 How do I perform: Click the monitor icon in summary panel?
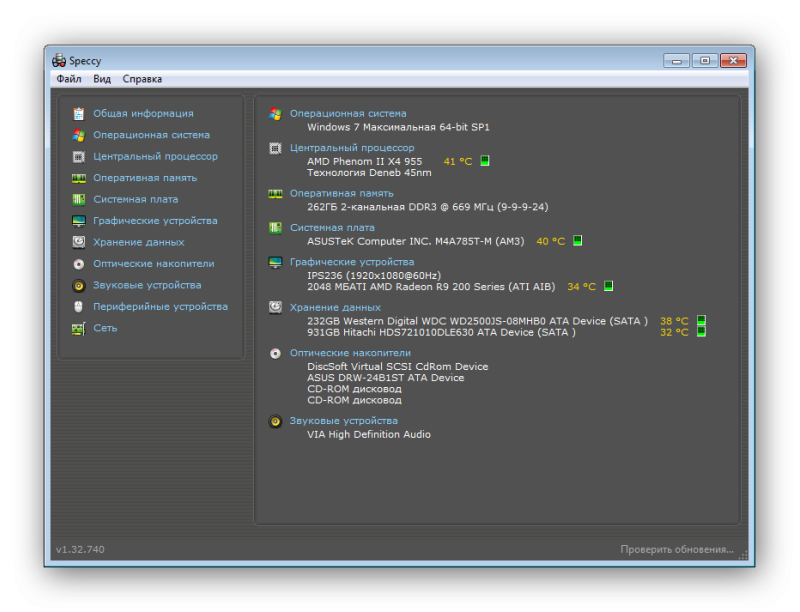tap(276, 262)
